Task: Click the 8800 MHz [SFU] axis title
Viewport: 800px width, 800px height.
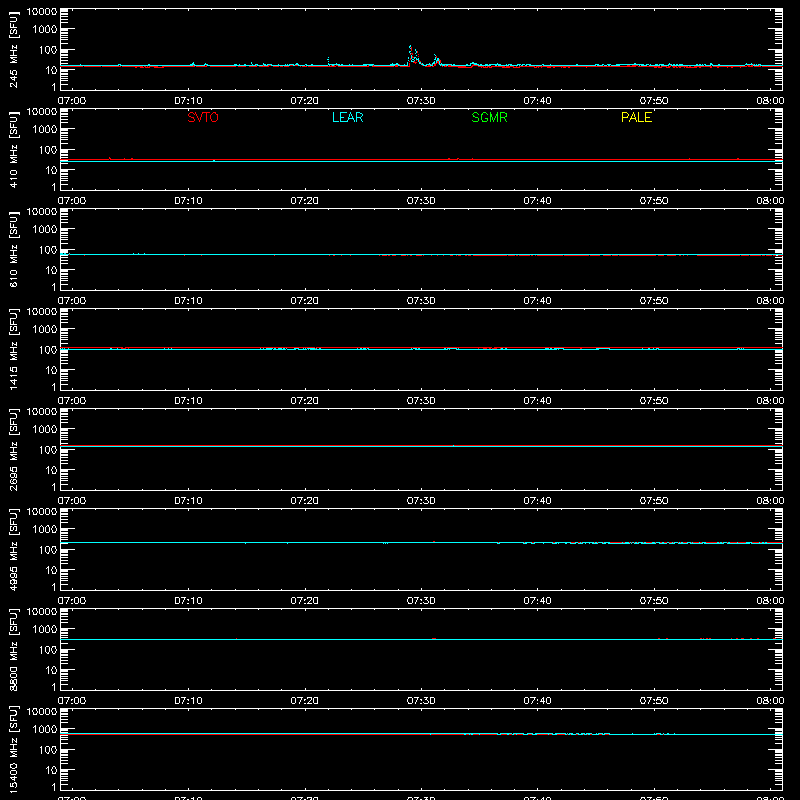Action: click(x=13, y=649)
